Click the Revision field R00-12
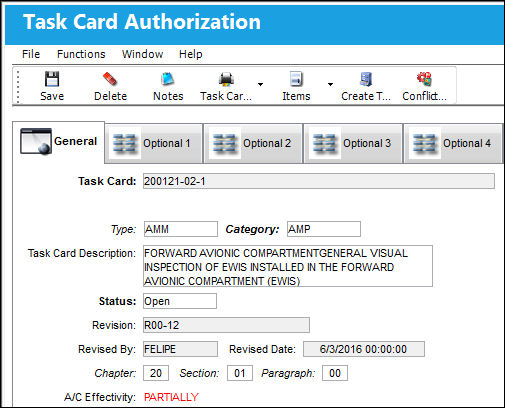505x408 pixels. 226,325
